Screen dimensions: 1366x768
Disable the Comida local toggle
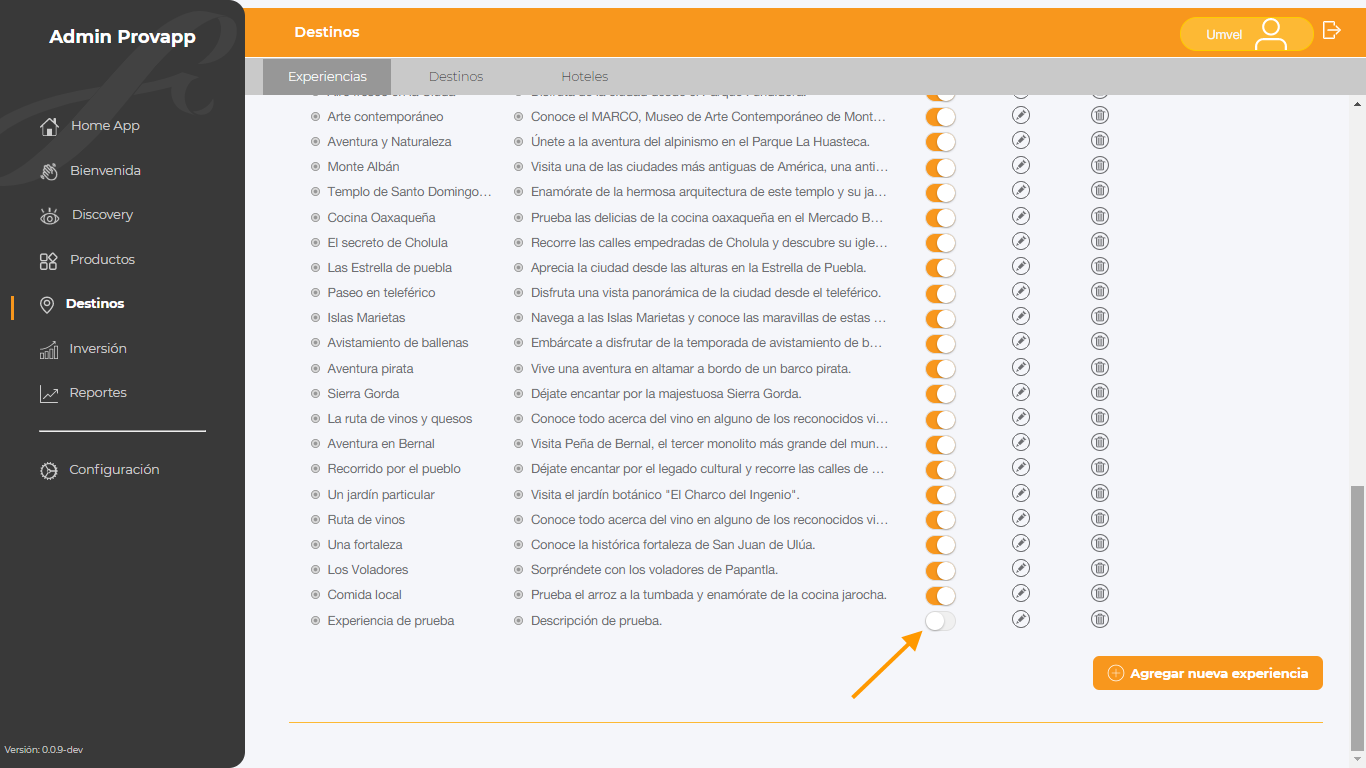click(940, 596)
